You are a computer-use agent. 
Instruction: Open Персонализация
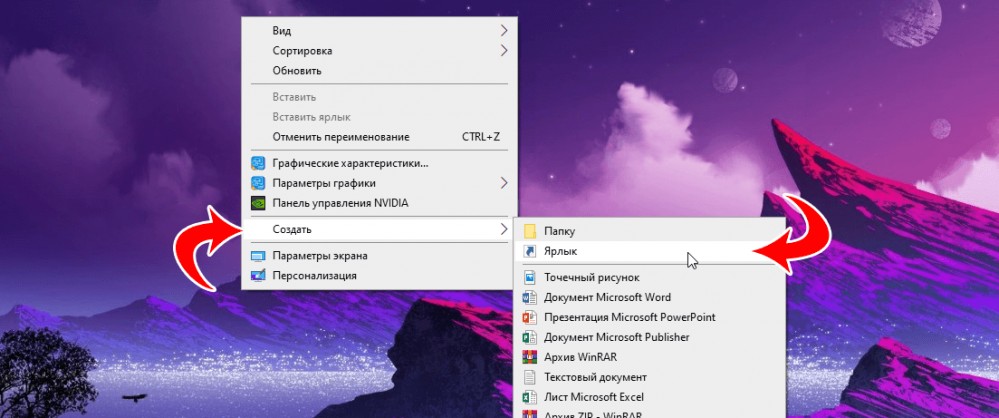pyautogui.click(x=379, y=276)
